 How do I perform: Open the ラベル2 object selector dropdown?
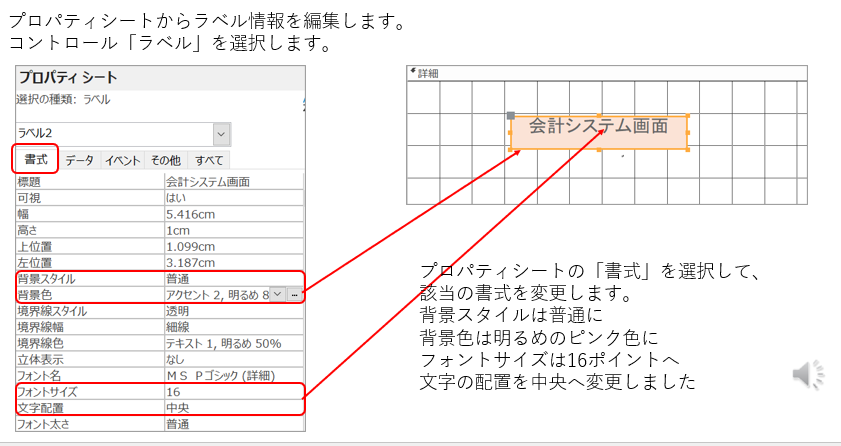221,133
